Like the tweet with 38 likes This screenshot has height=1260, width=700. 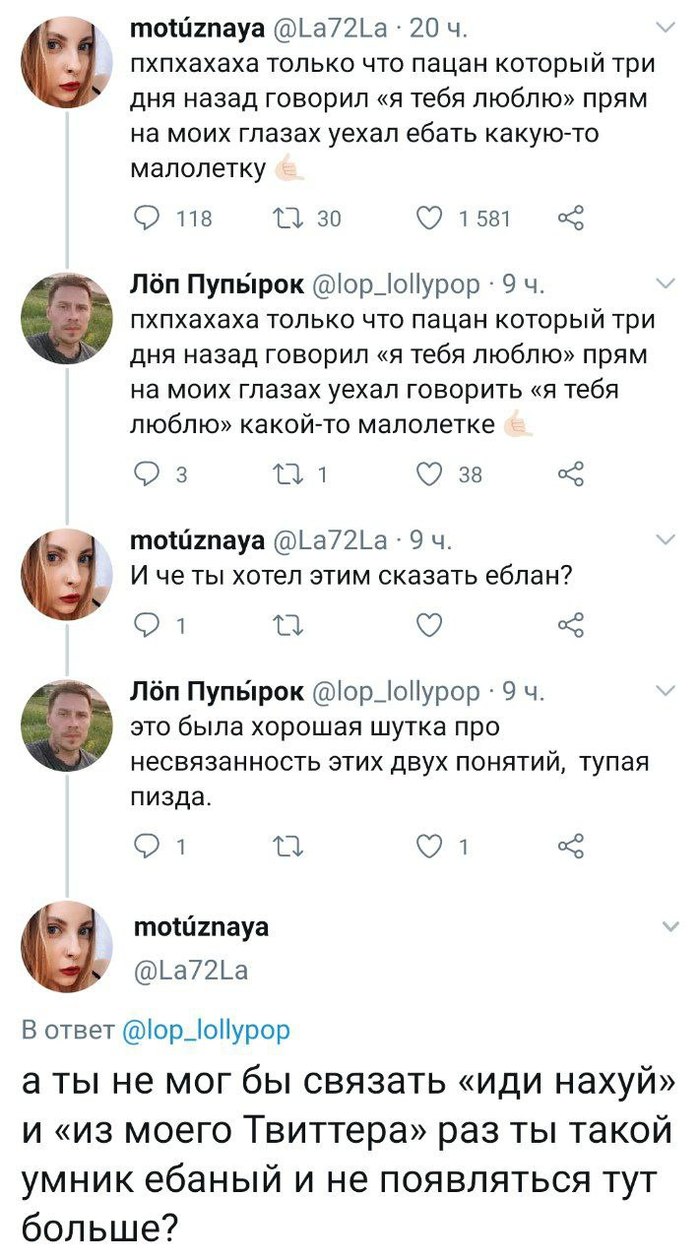pyautogui.click(x=433, y=475)
